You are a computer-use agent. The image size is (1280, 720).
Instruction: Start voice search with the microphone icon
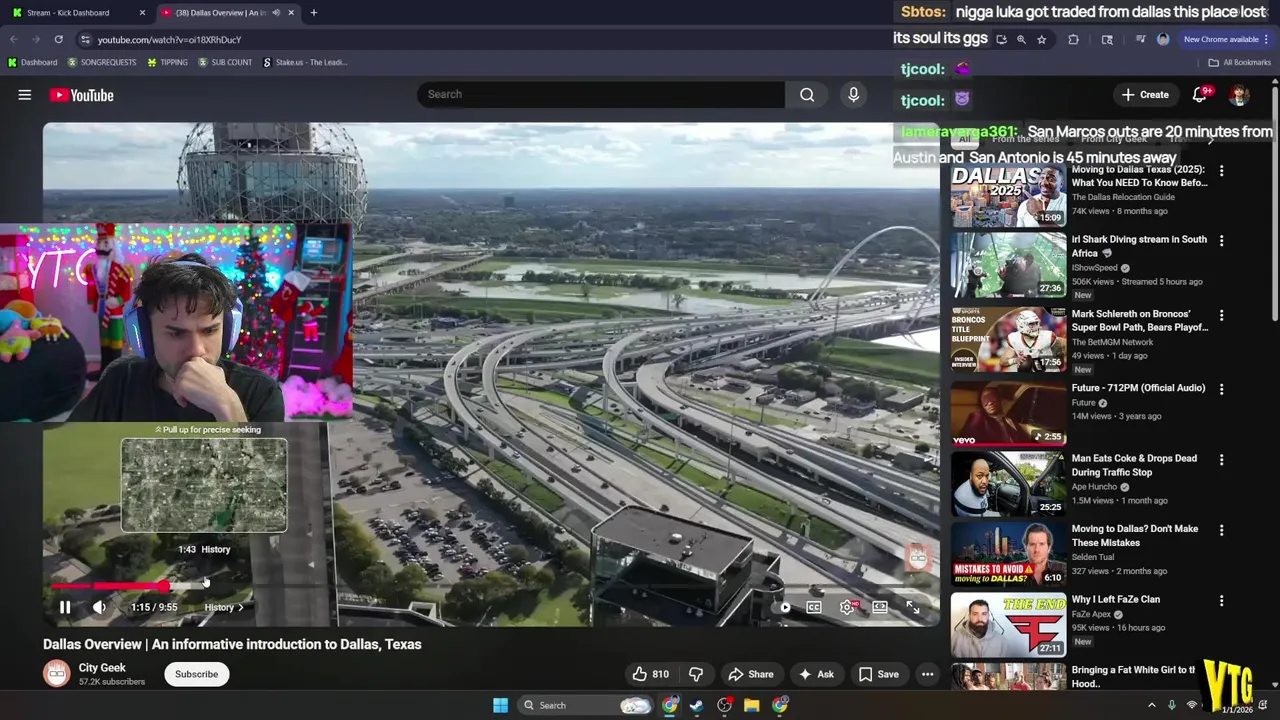coord(853,94)
